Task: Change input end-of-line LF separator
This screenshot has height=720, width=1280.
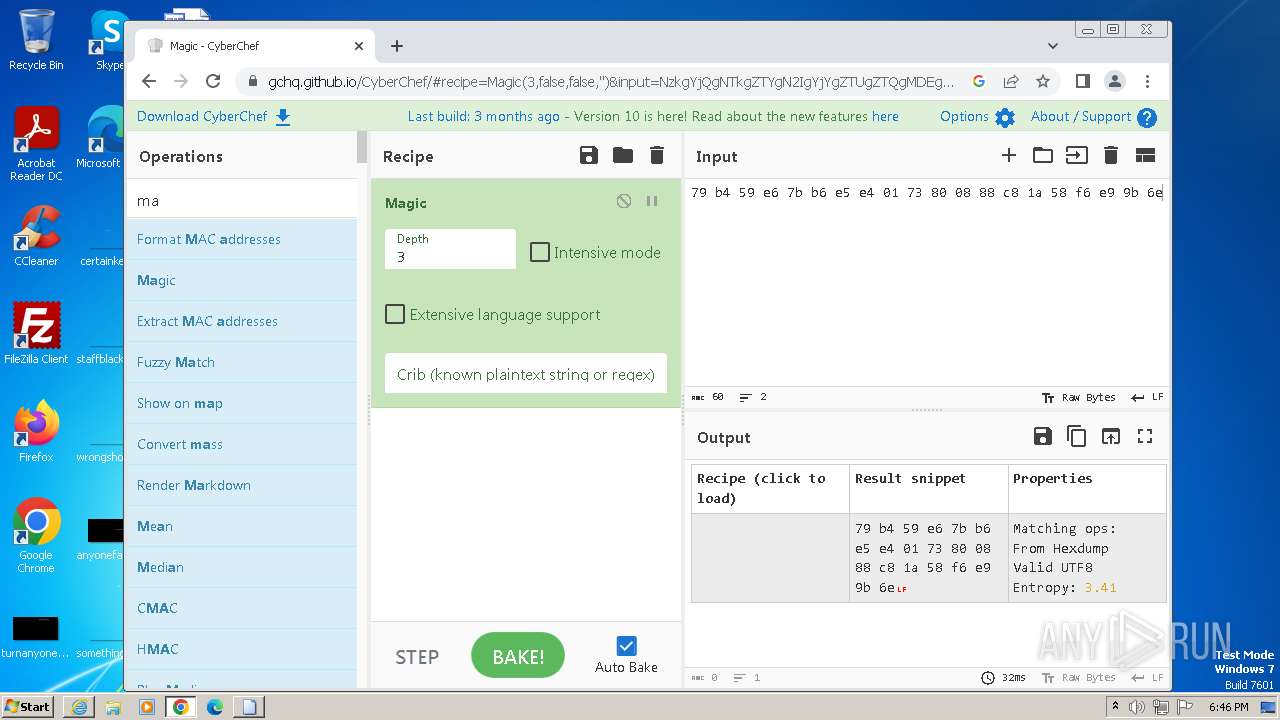Action: [x=1147, y=397]
